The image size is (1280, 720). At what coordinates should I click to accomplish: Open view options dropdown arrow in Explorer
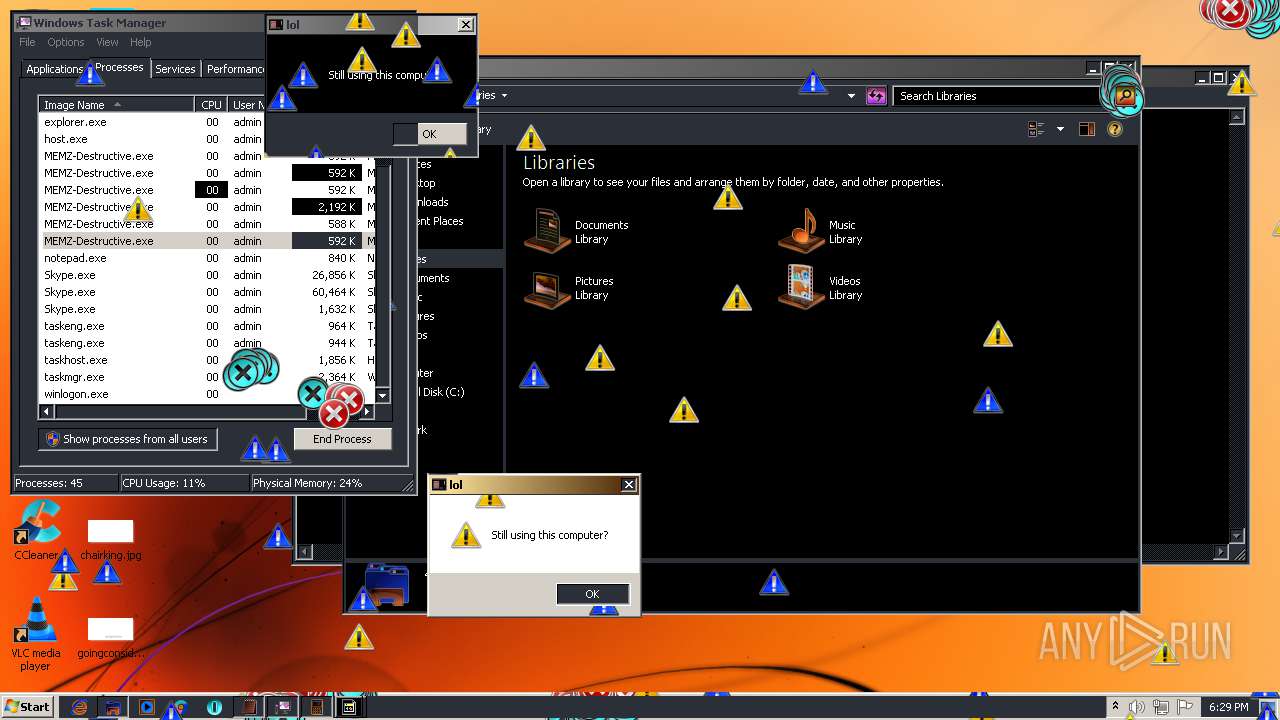click(x=1060, y=129)
